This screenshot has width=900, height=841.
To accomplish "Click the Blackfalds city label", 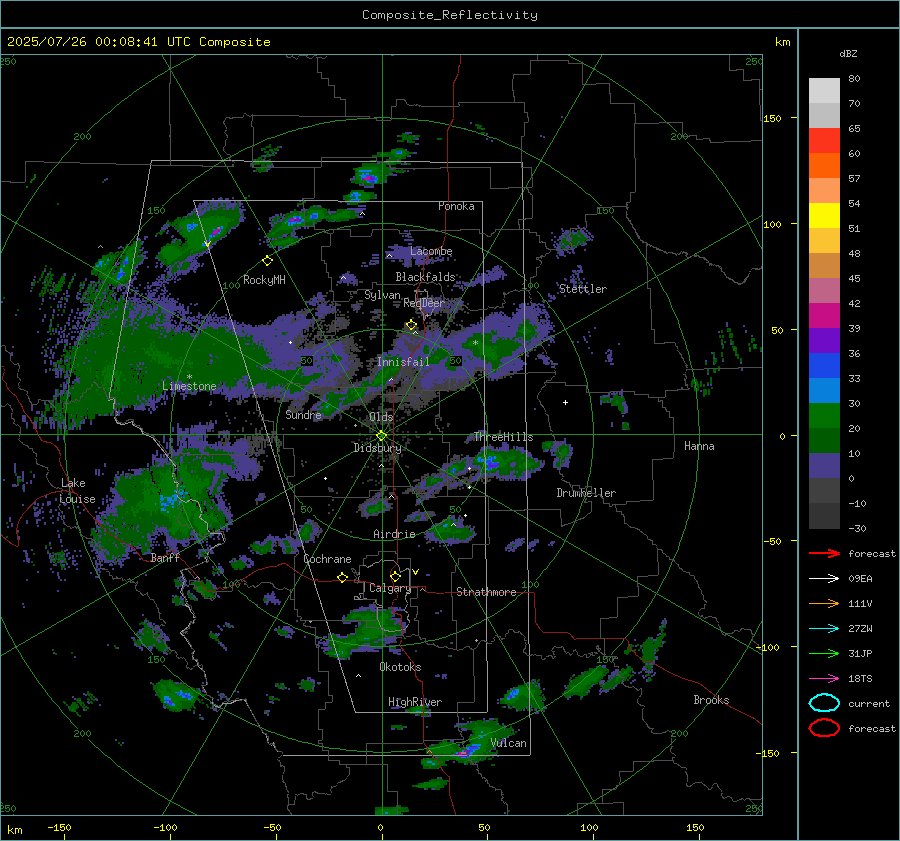I will pyautogui.click(x=425, y=277).
